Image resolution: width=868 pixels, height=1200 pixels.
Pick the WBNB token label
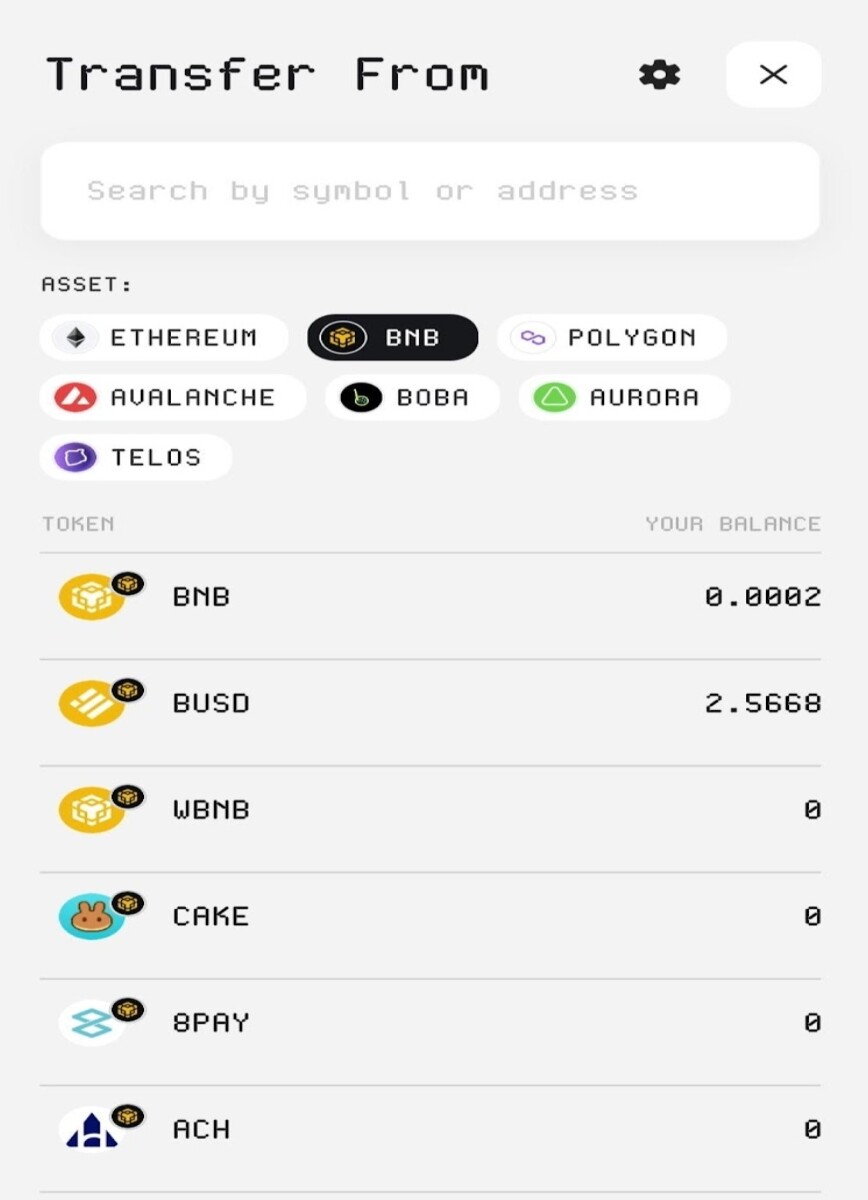(x=211, y=809)
